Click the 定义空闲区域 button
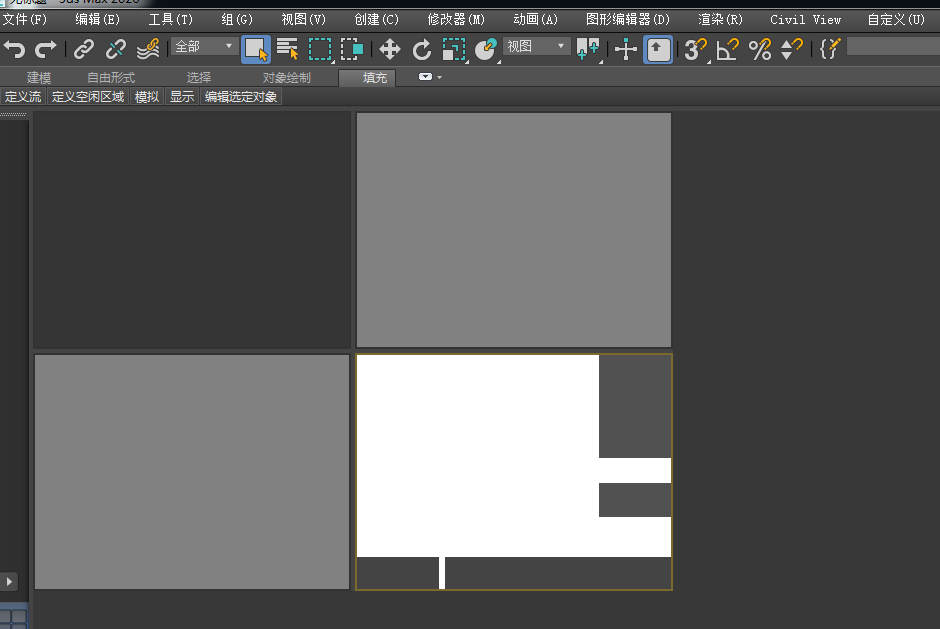Viewport: 940px width, 629px height. point(88,97)
